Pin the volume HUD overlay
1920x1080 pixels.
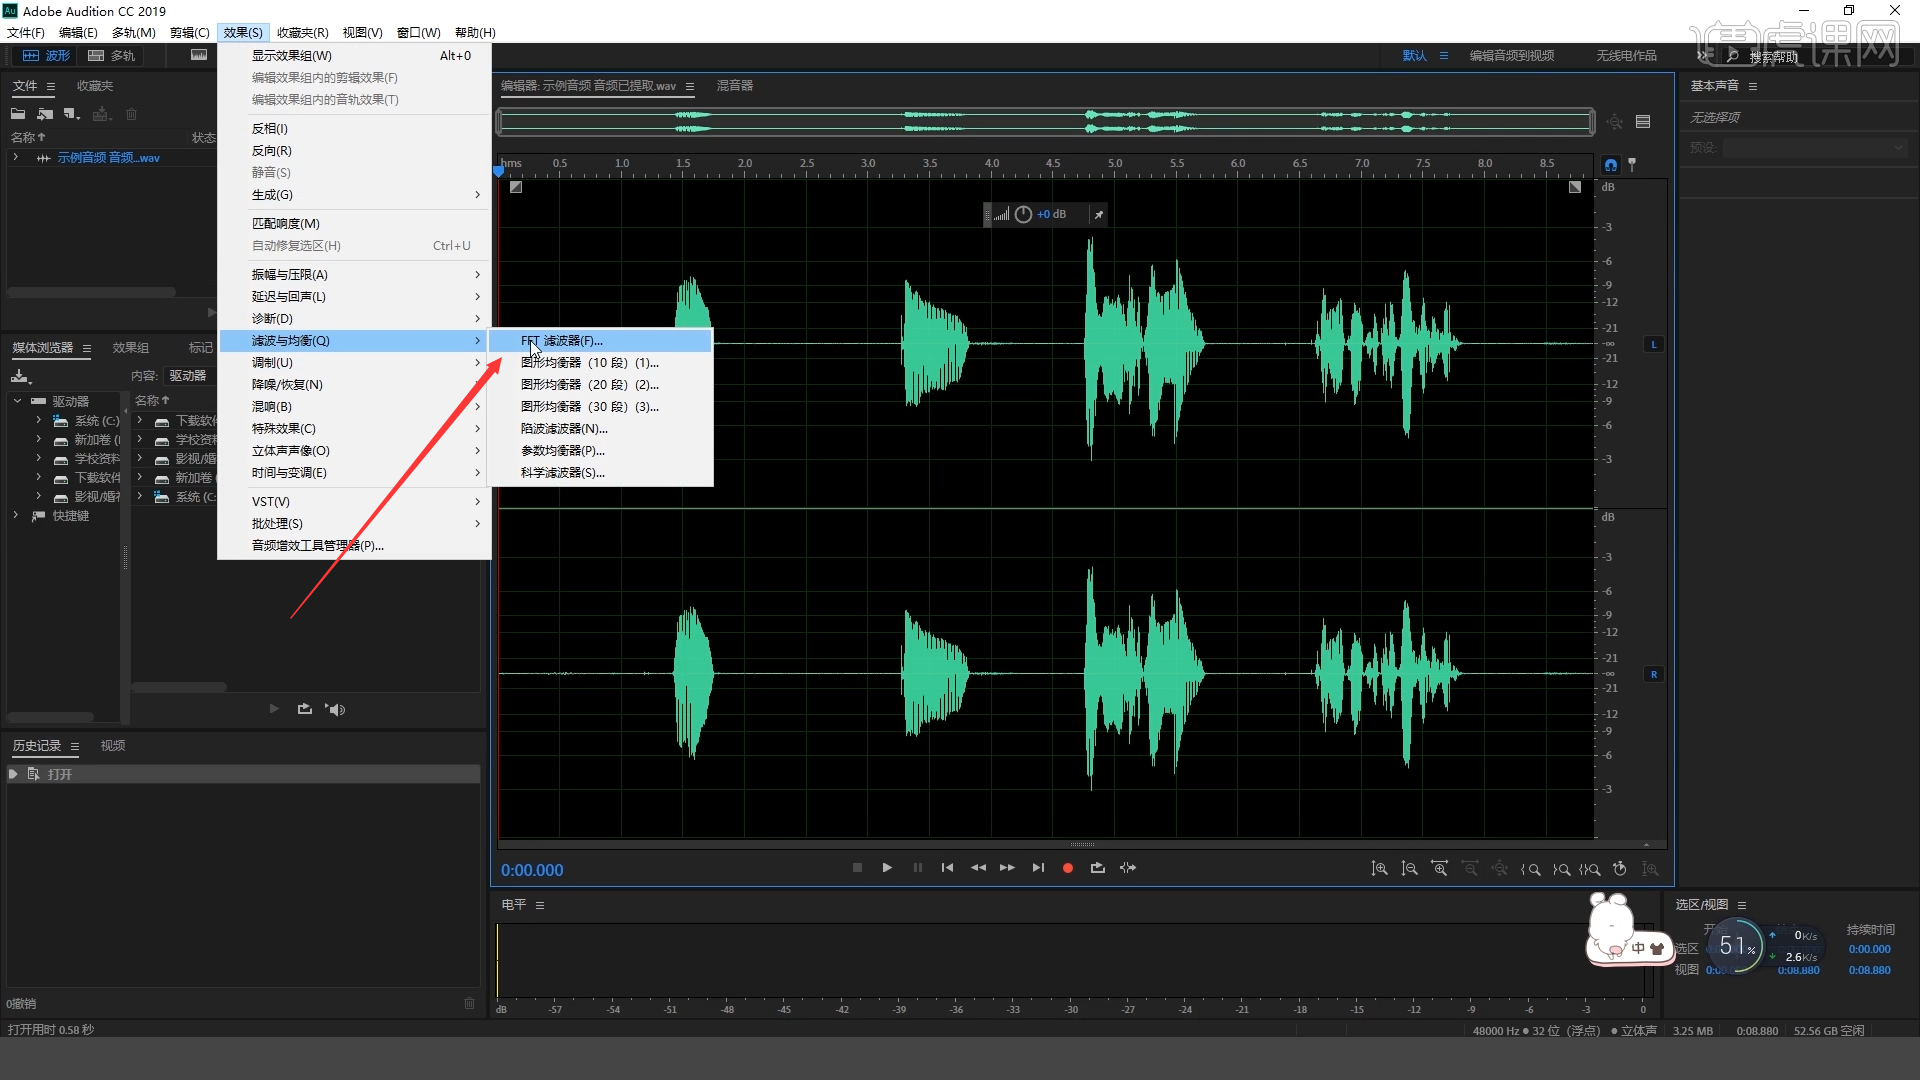point(1098,214)
